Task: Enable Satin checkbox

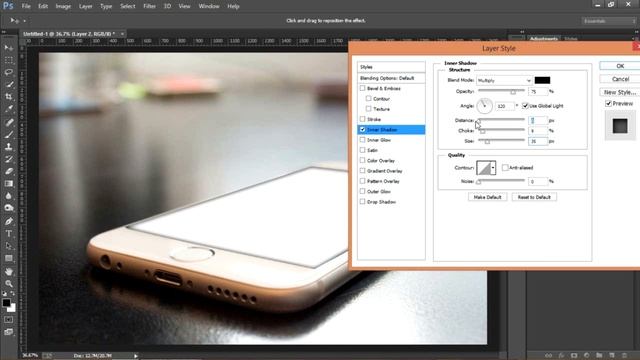Action: [x=362, y=150]
